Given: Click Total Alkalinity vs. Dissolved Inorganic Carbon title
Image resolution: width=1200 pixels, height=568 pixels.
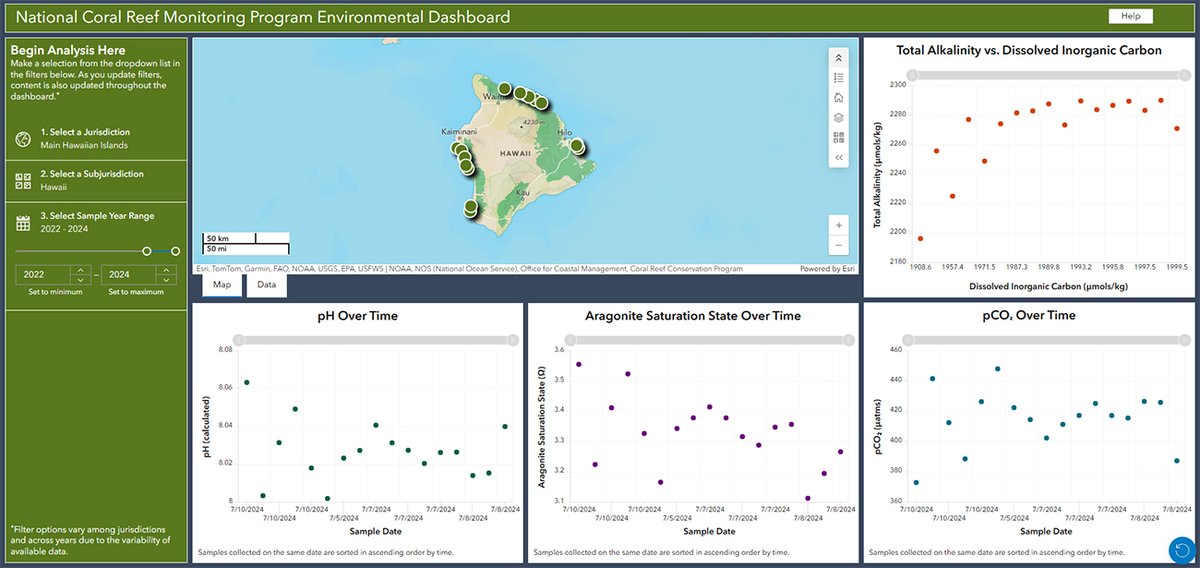Looking at the screenshot, I should point(1029,50).
